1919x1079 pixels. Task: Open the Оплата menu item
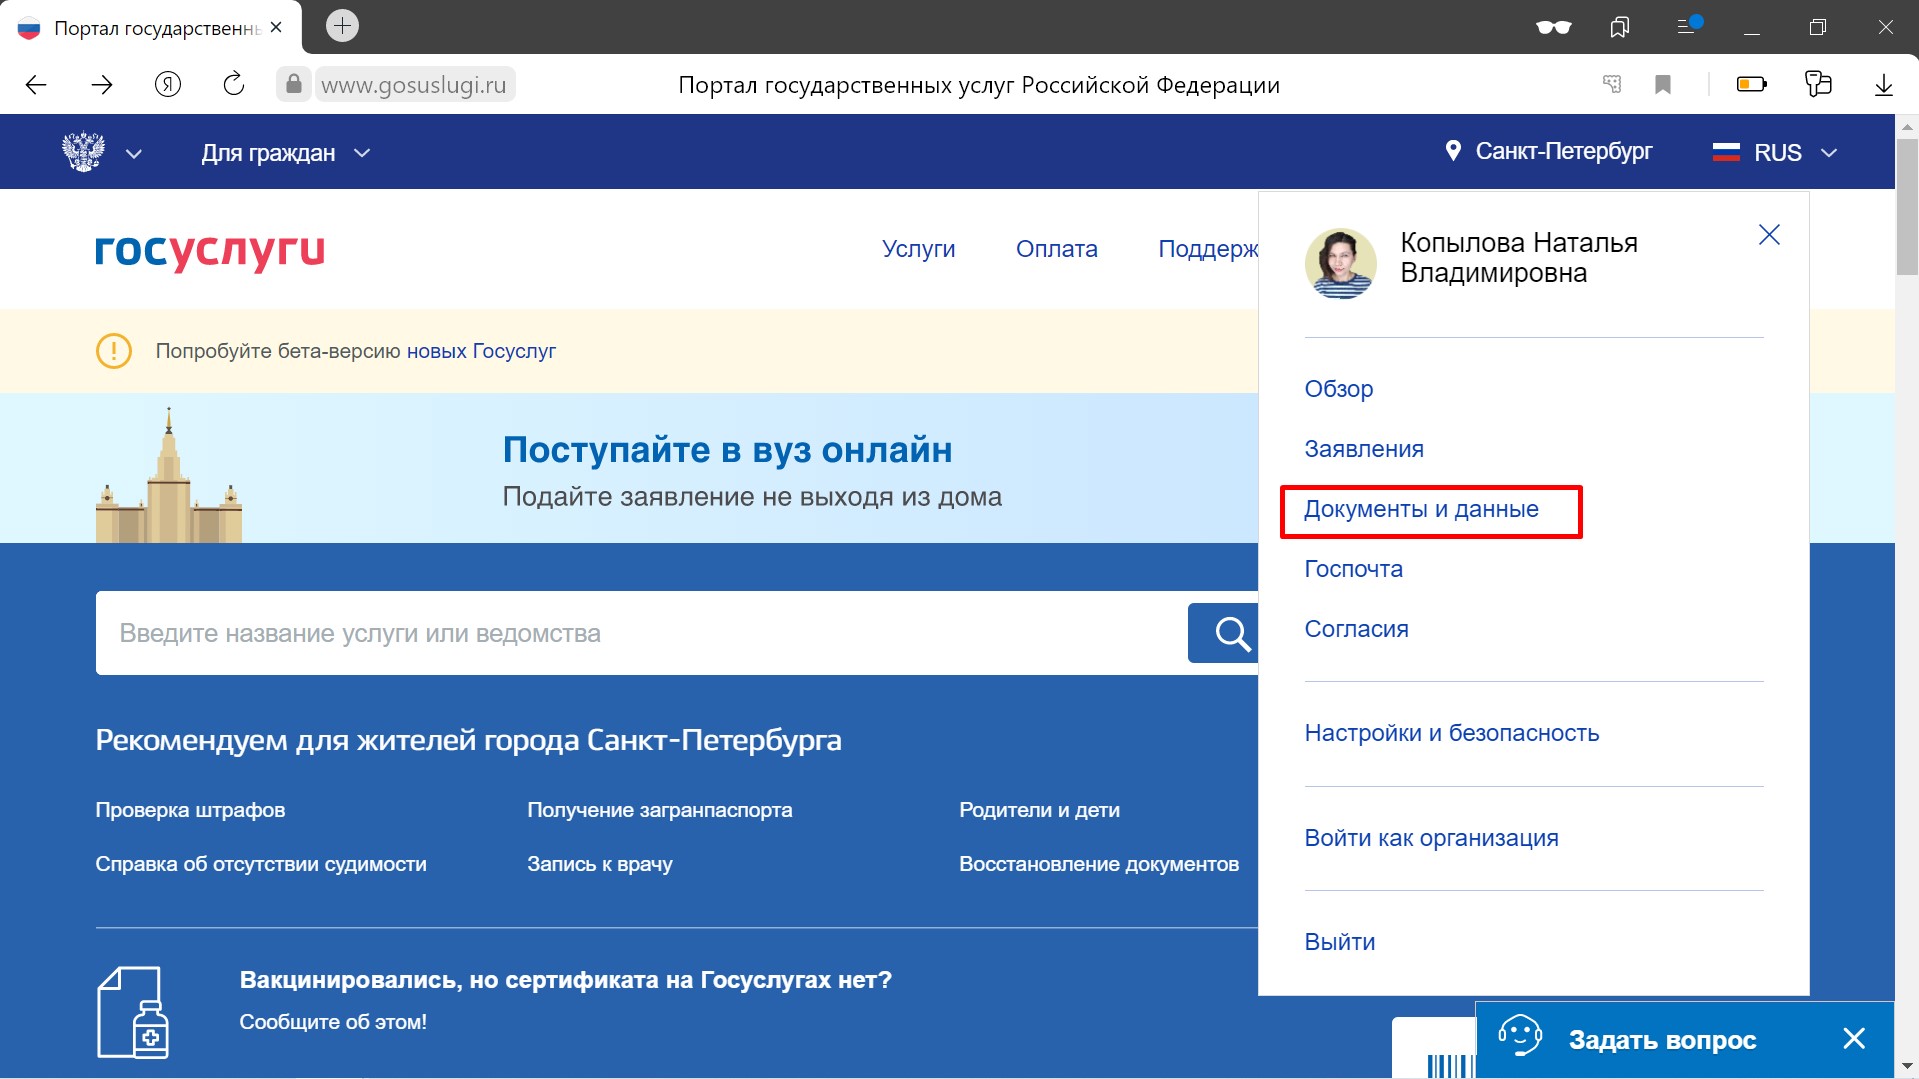point(1056,249)
